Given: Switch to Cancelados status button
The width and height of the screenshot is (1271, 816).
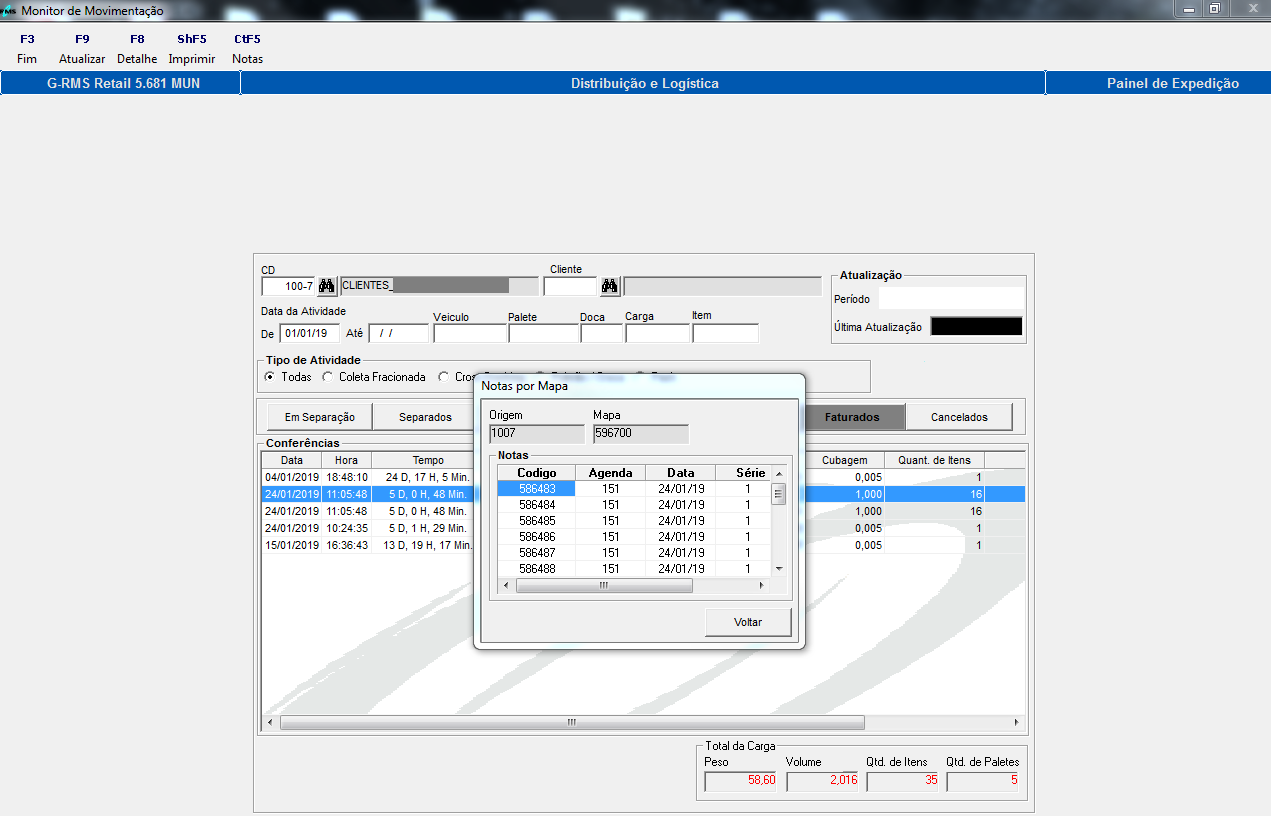Looking at the screenshot, I should [x=959, y=417].
